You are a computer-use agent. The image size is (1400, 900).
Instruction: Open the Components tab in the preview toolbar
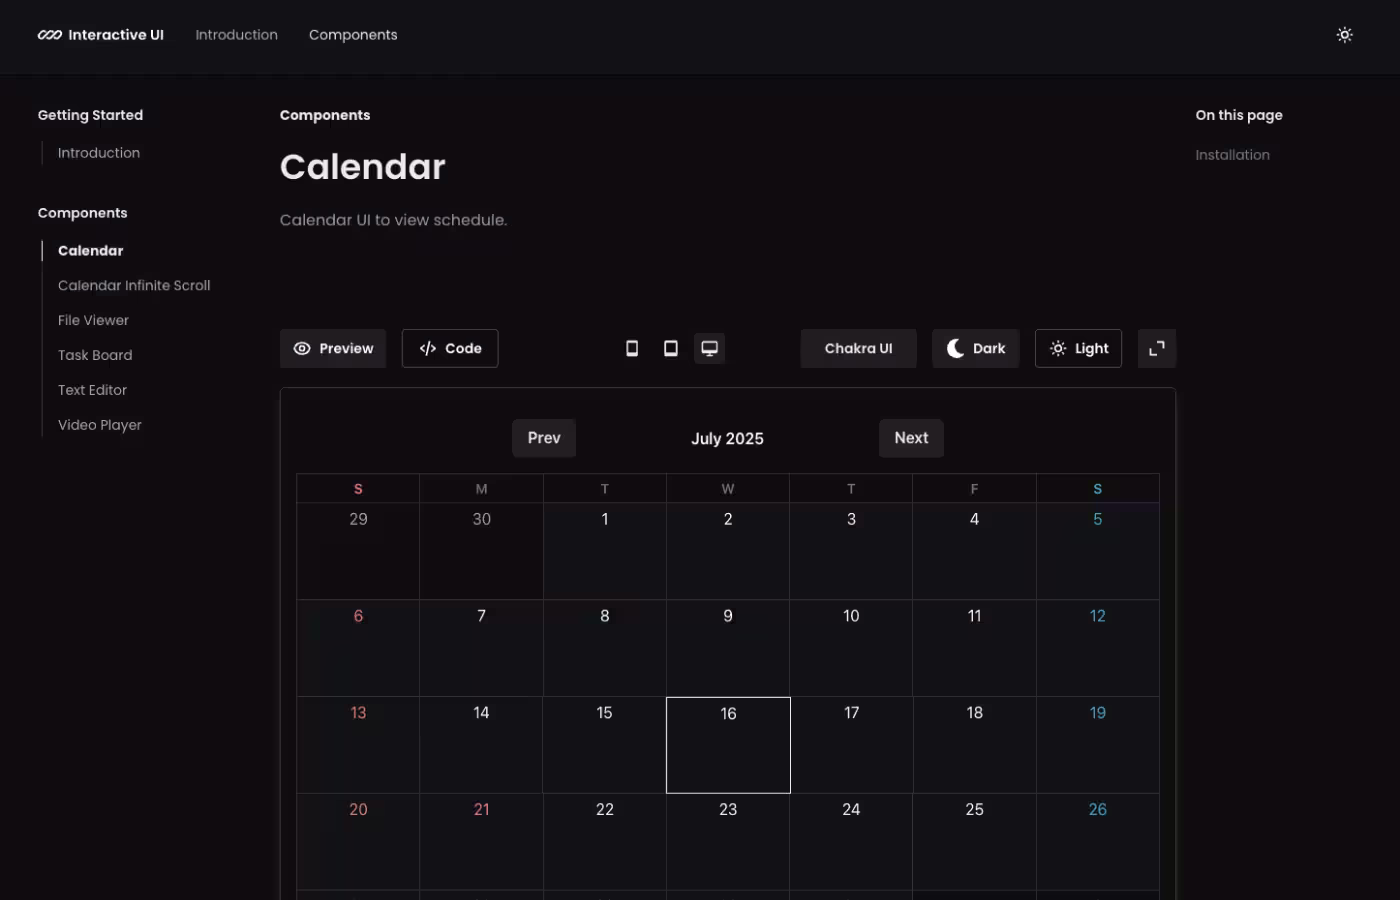coord(325,114)
